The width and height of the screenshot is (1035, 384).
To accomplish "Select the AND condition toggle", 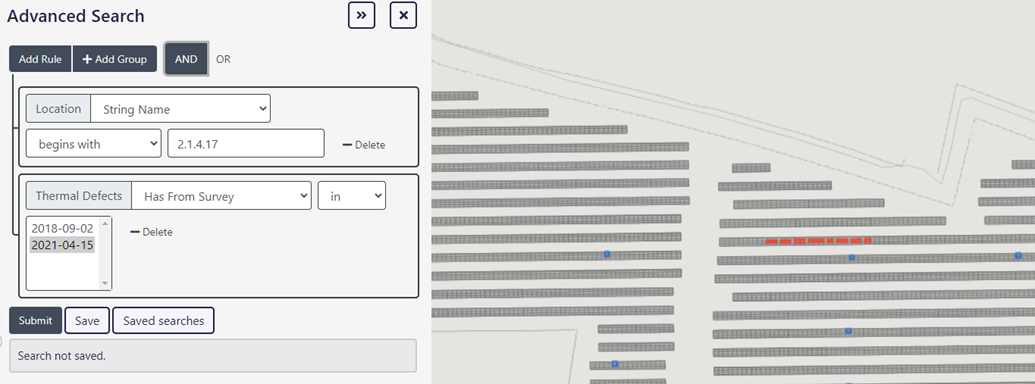I will 186,59.
